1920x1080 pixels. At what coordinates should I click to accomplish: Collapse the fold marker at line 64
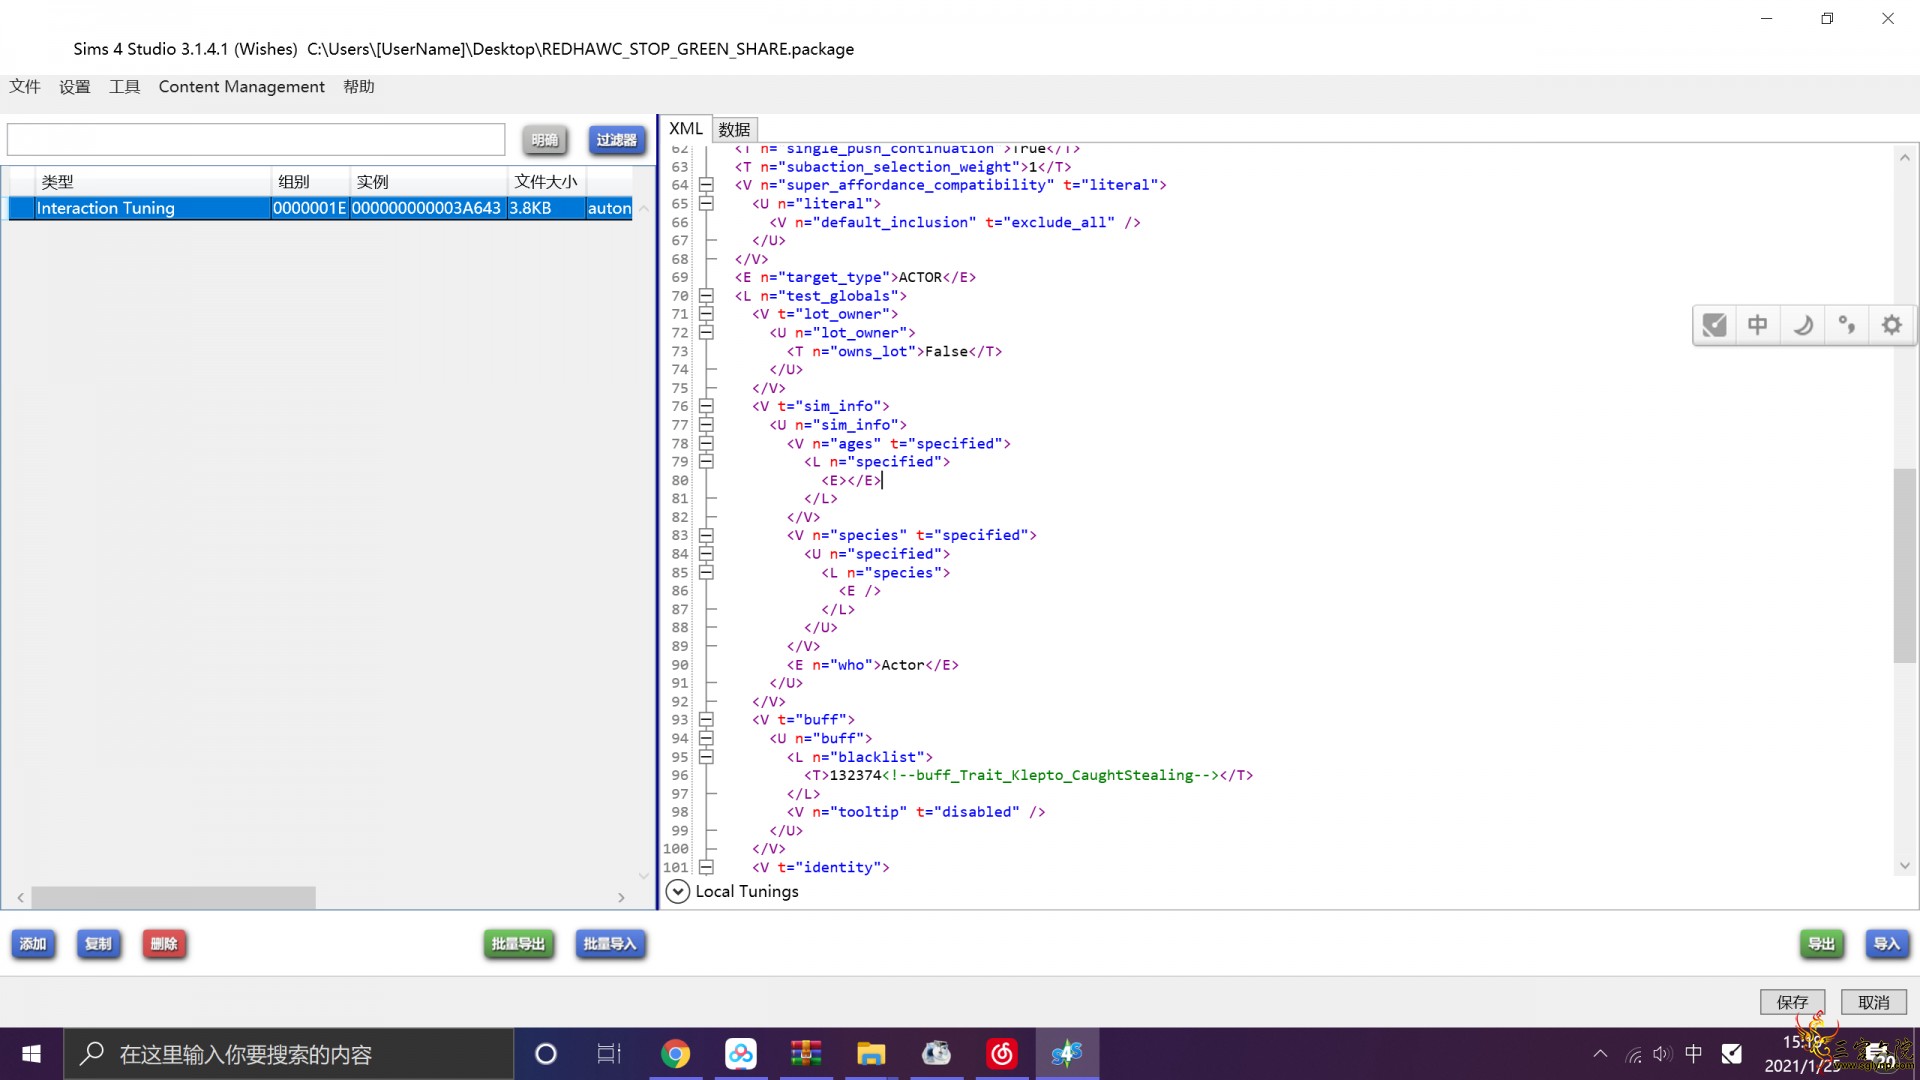[706, 185]
